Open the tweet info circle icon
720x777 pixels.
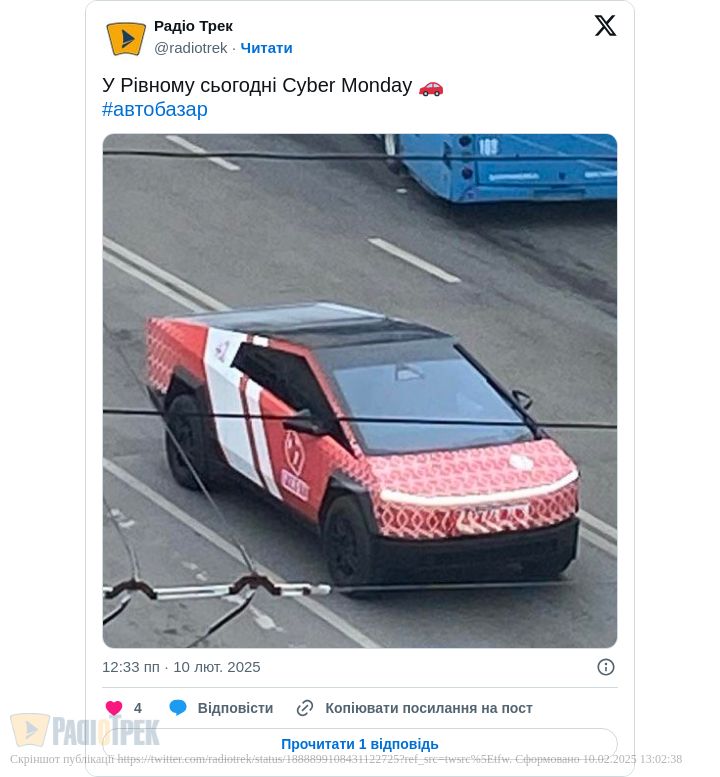(x=606, y=667)
